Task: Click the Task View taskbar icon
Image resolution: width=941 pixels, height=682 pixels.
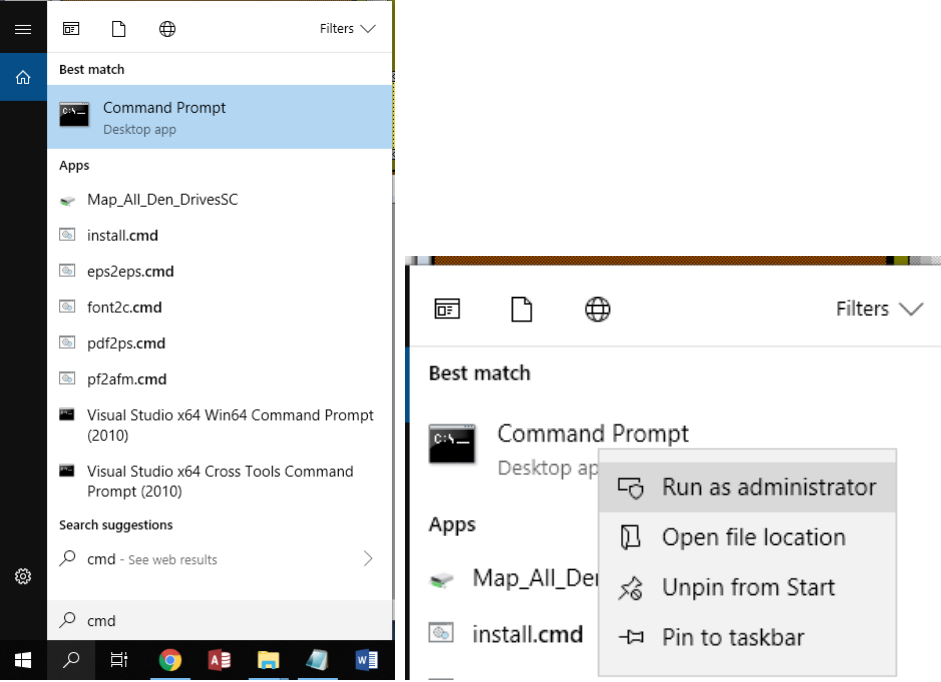Action: [119, 660]
